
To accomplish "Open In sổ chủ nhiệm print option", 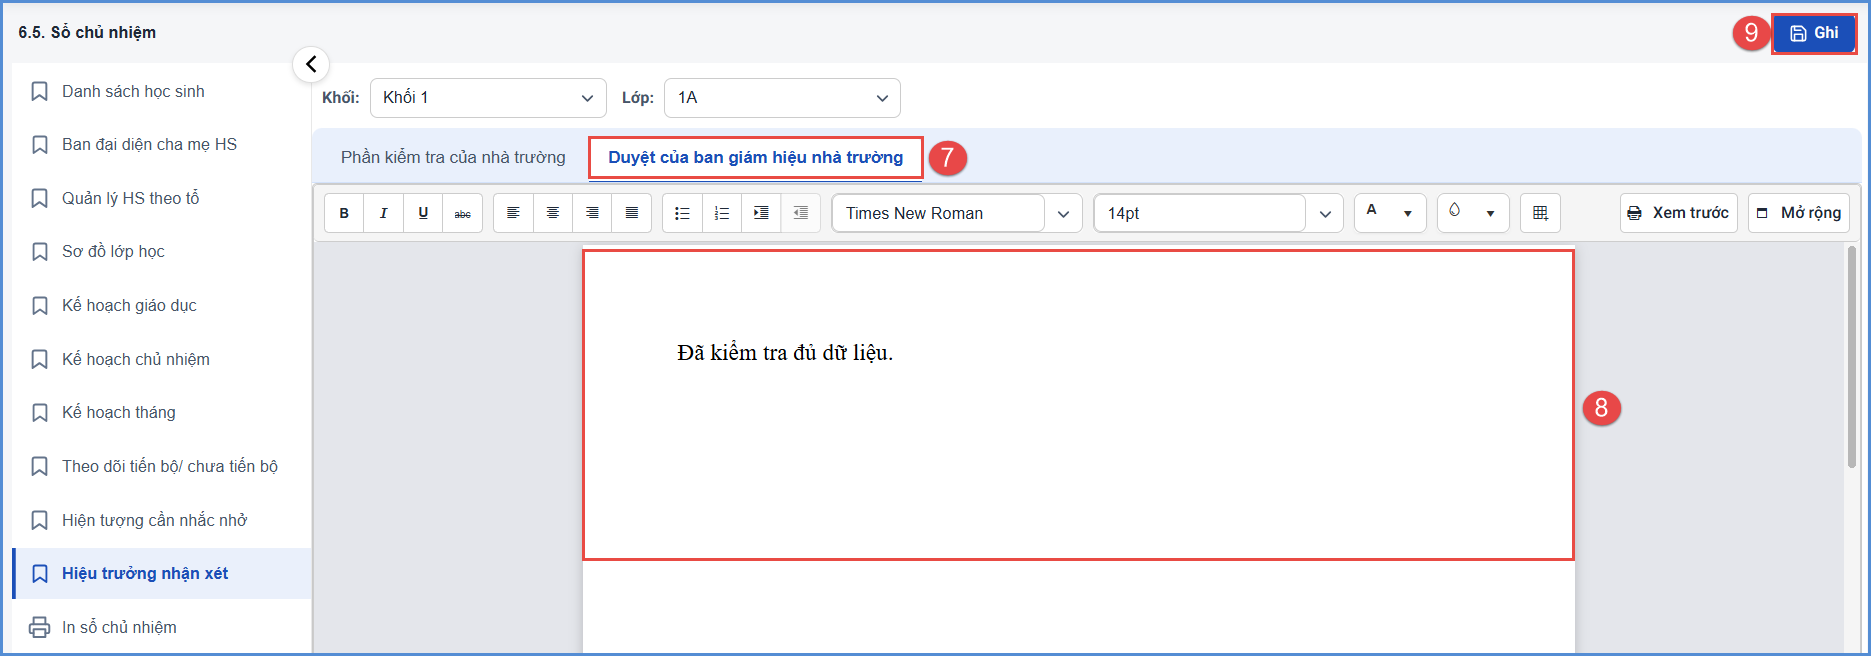I will (x=162, y=627).
